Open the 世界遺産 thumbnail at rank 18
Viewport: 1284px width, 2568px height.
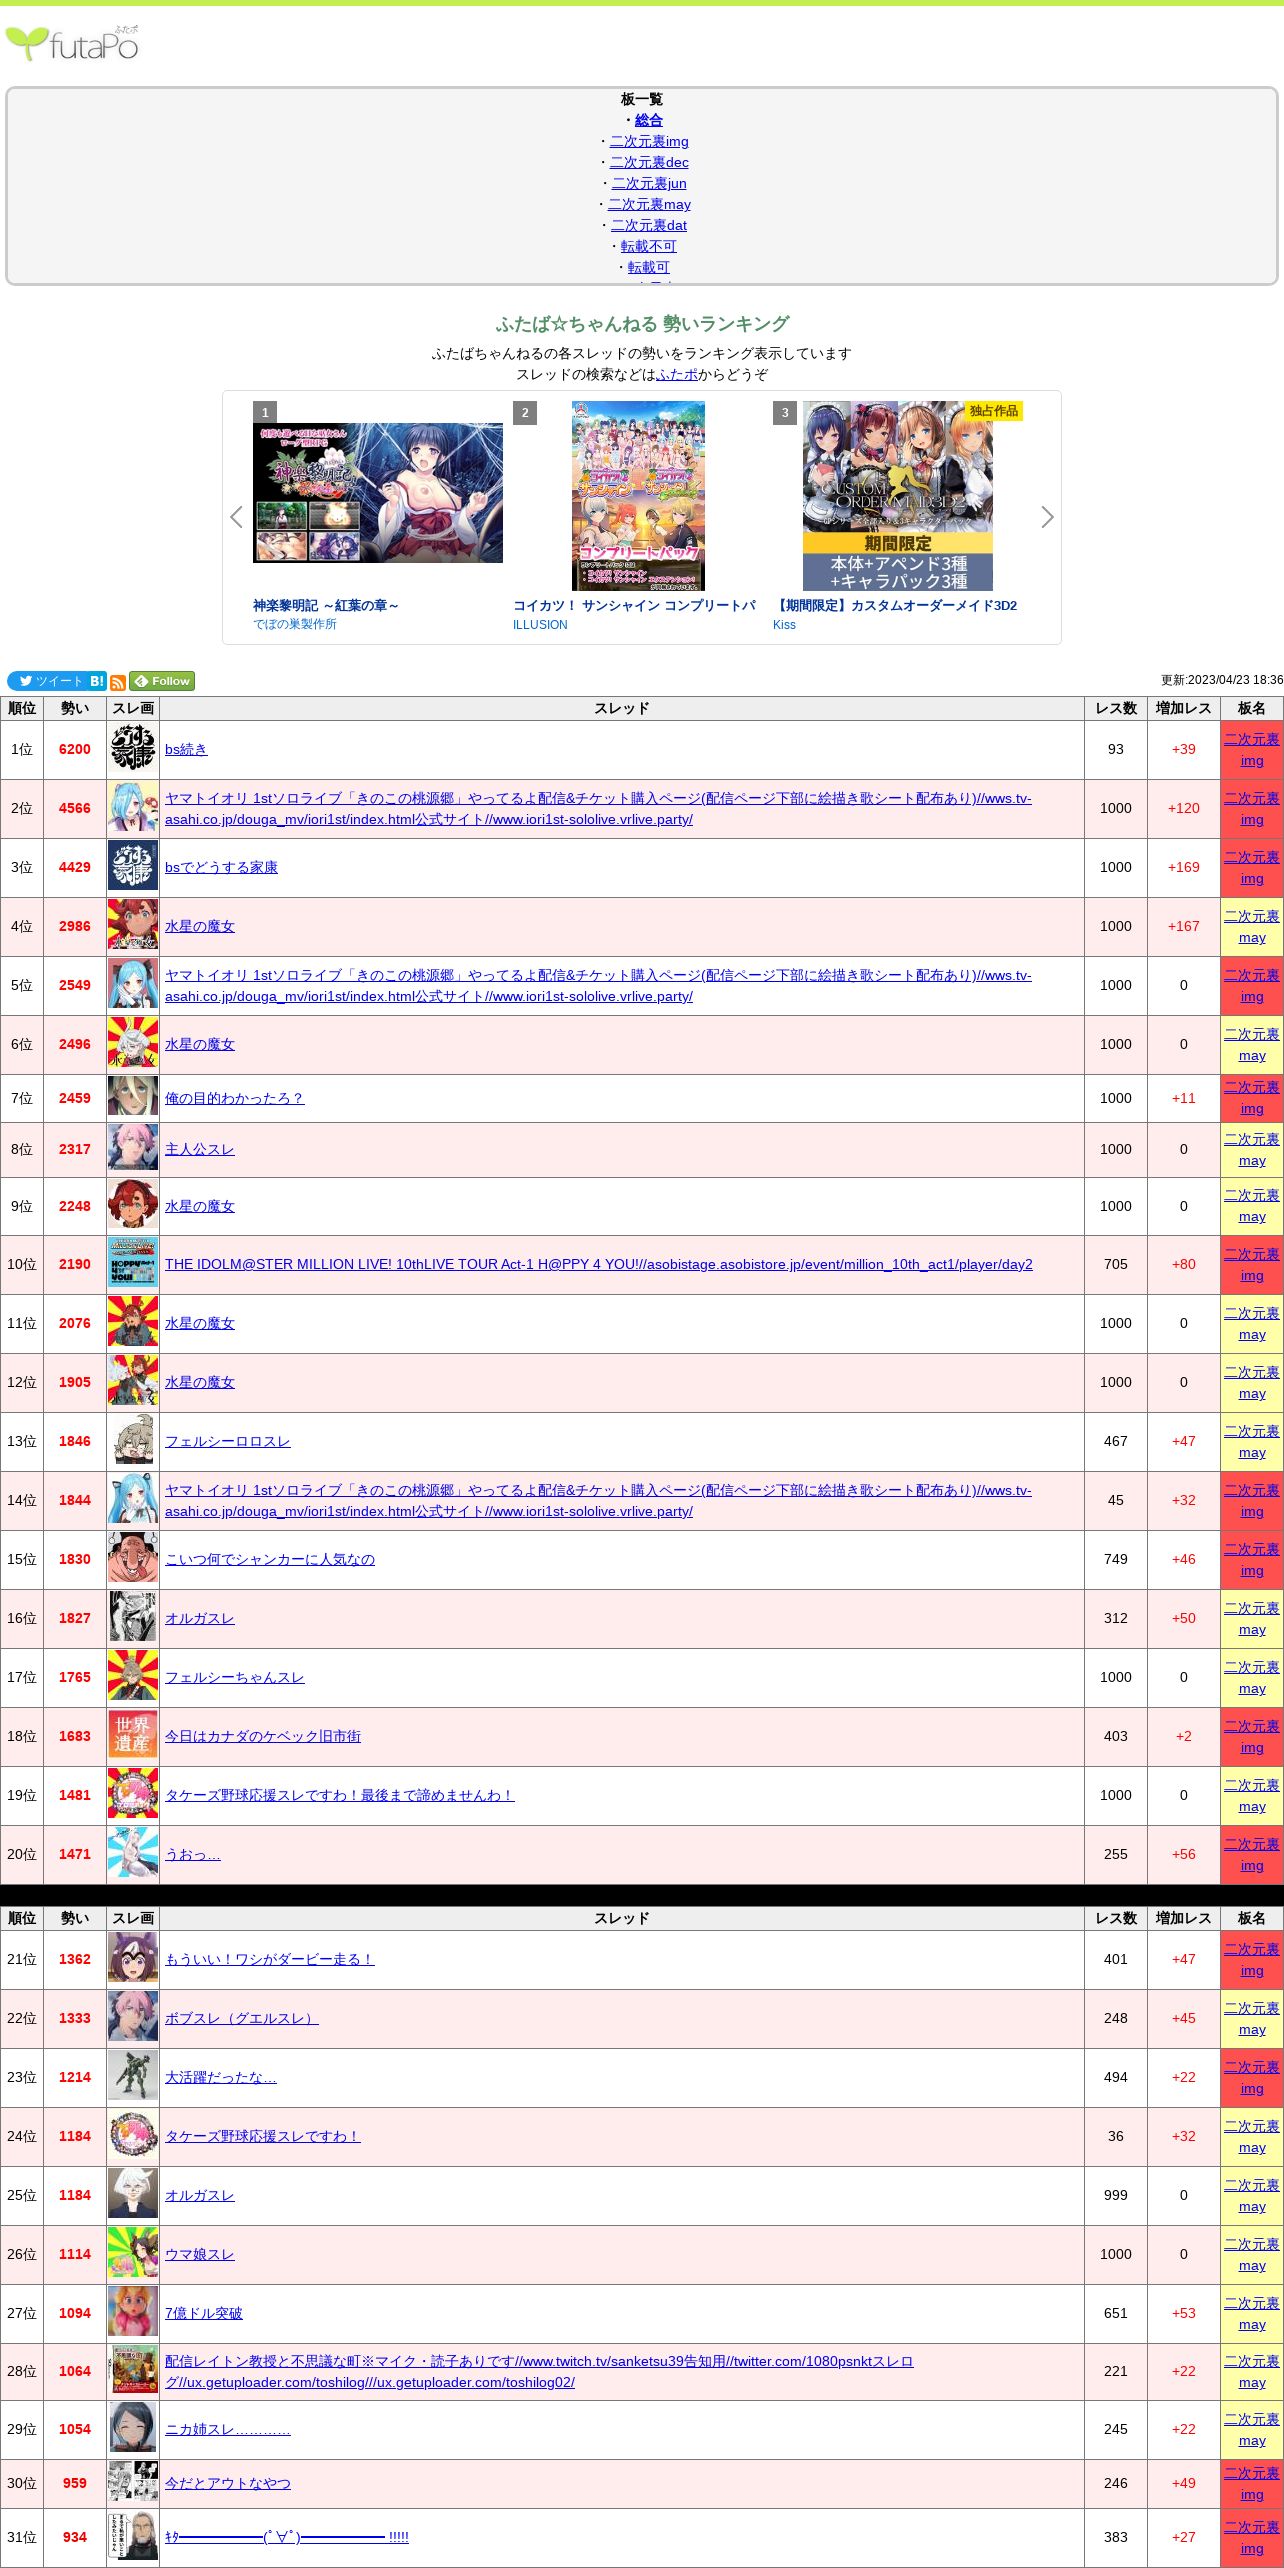[x=132, y=1736]
